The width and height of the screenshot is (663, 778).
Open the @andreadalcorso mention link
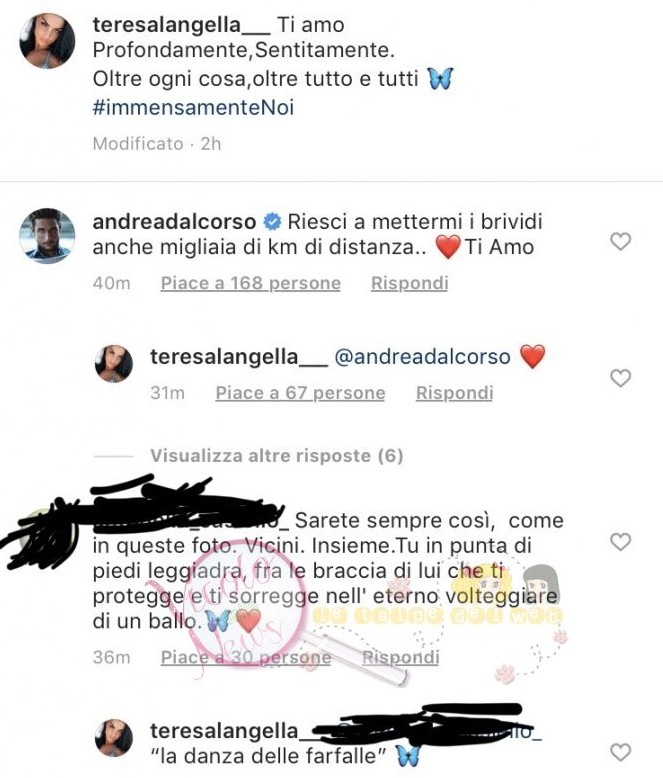(x=422, y=357)
